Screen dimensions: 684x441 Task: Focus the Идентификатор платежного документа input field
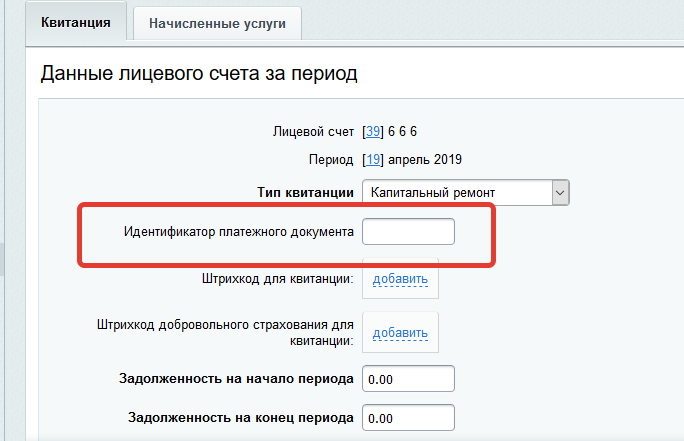tap(408, 231)
